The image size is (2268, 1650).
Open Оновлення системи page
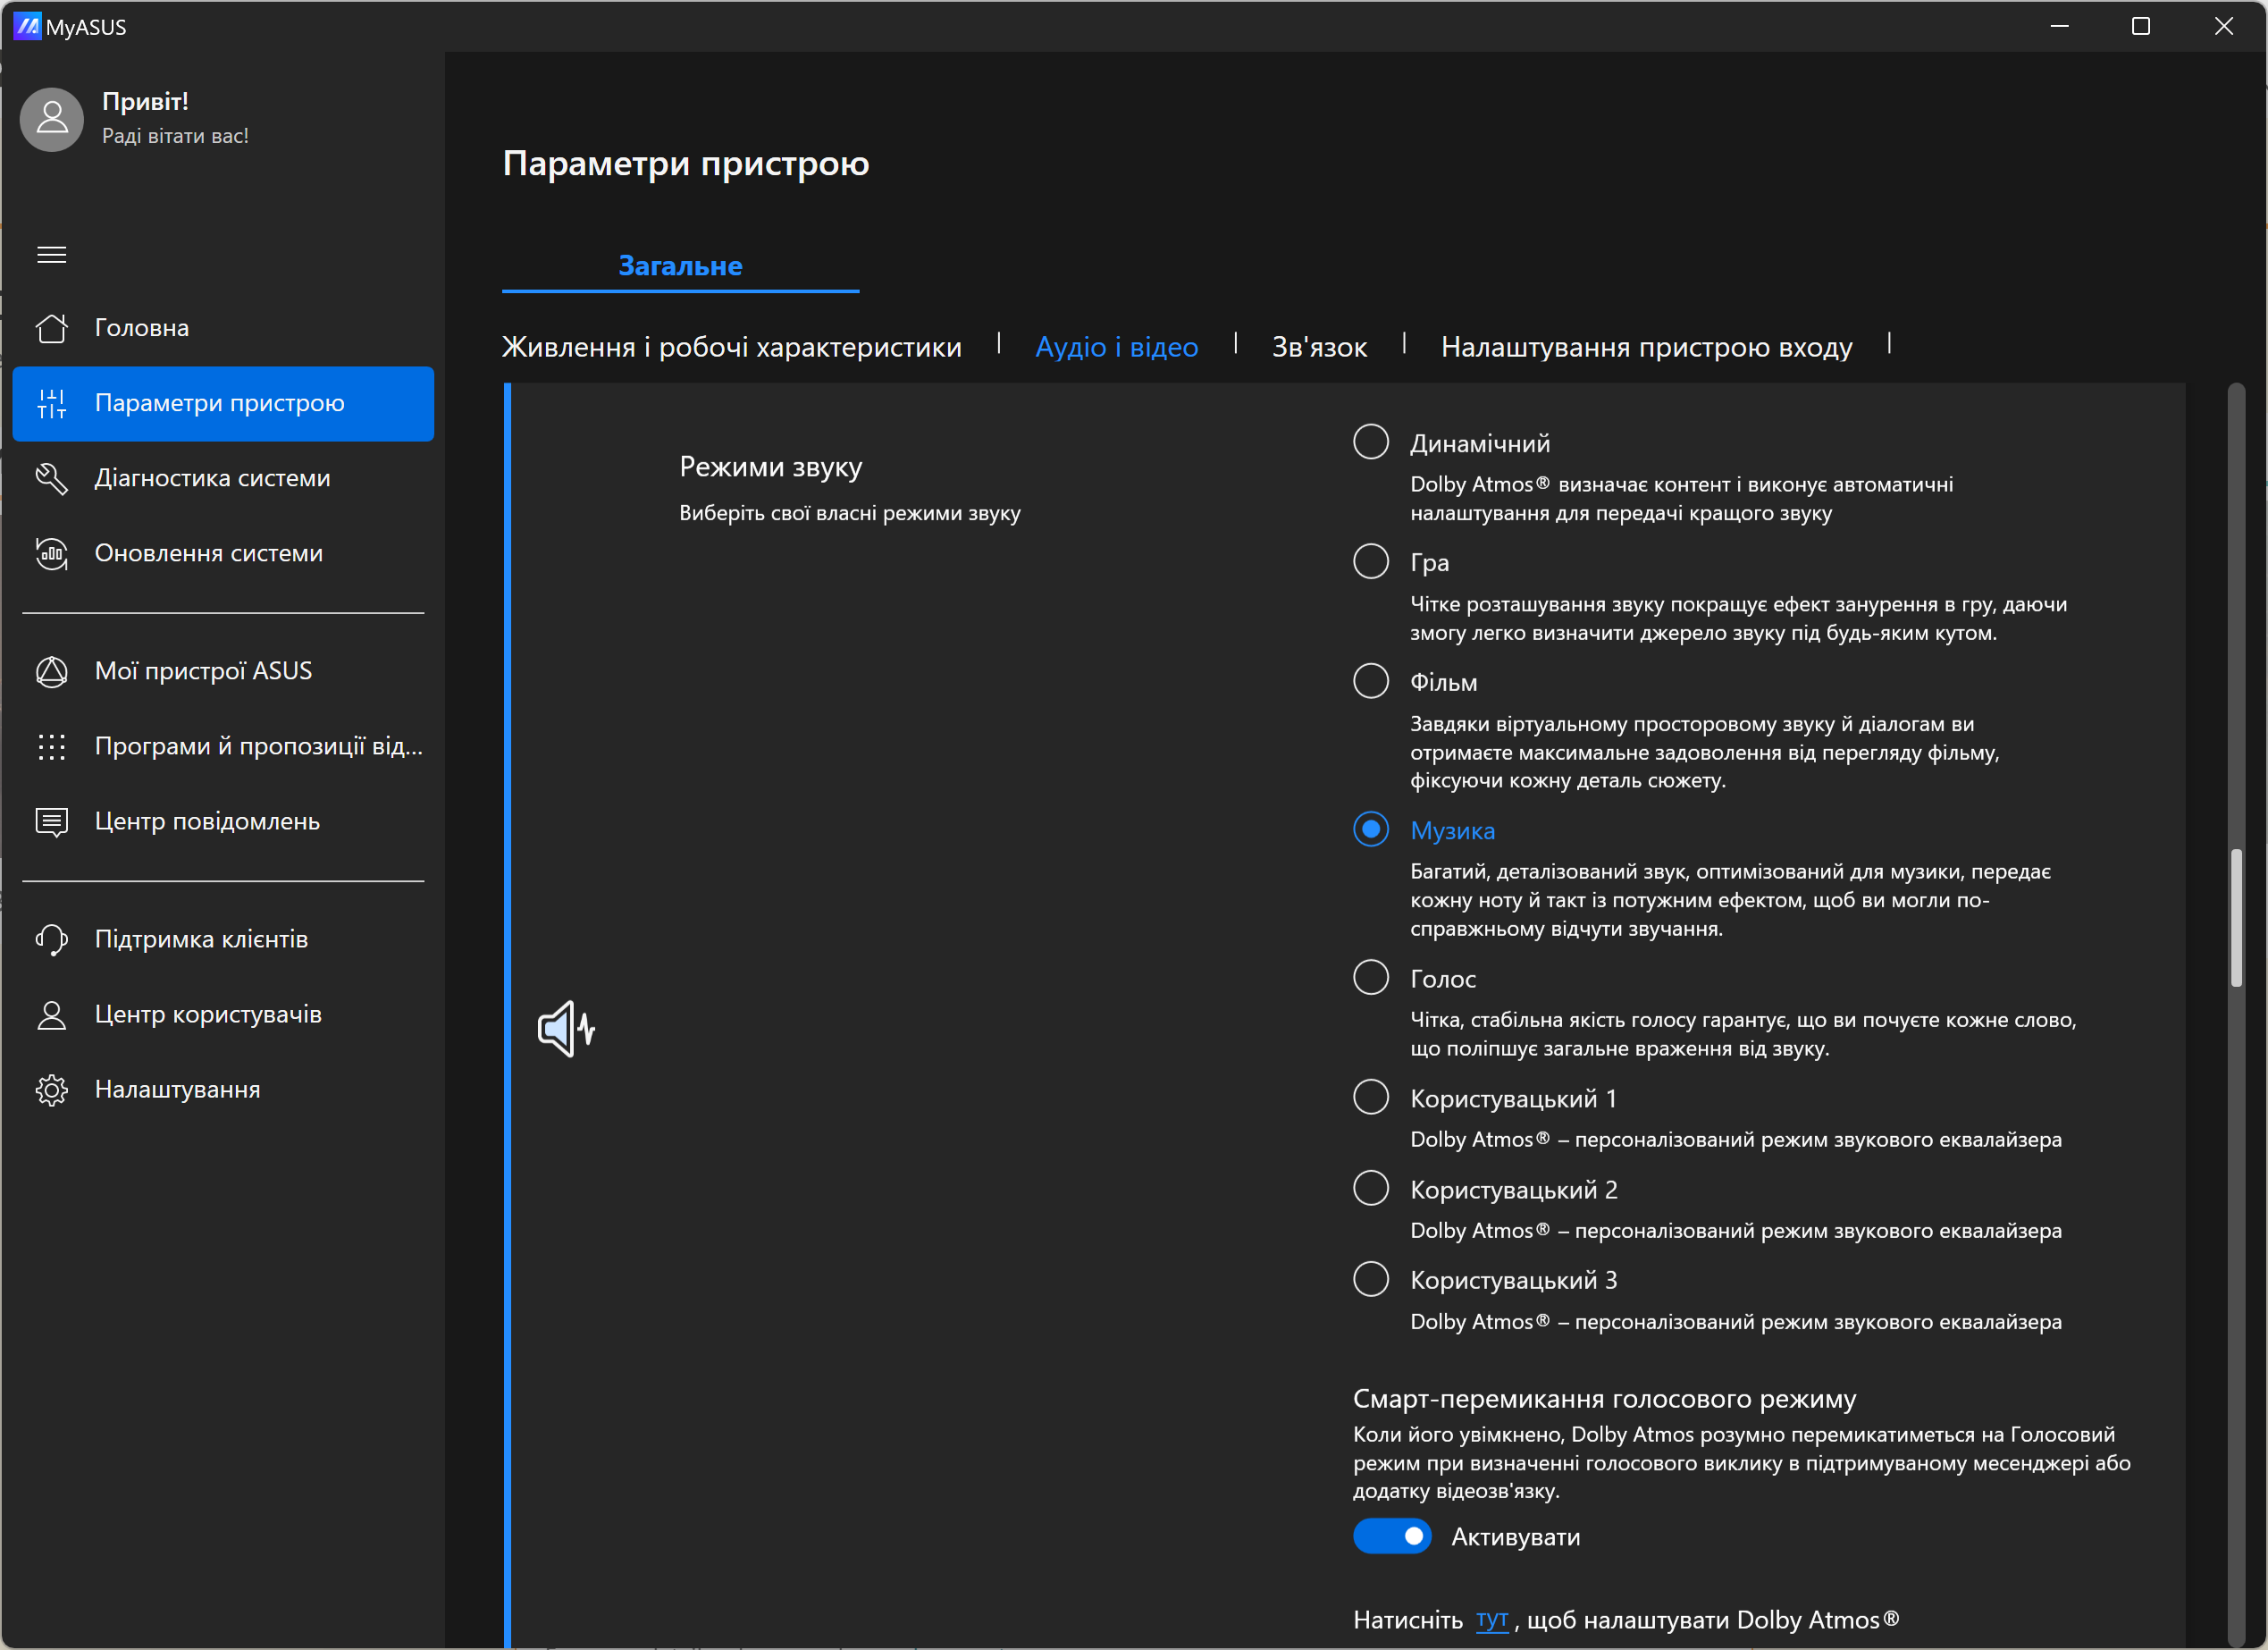[x=223, y=553]
